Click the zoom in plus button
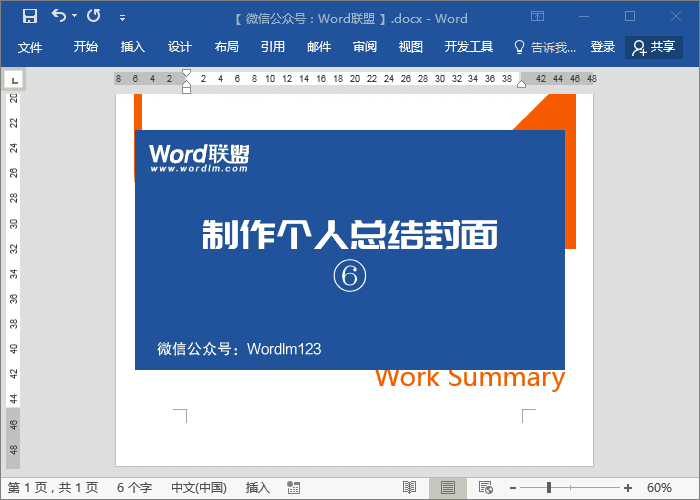The width and height of the screenshot is (700, 500). pos(628,488)
